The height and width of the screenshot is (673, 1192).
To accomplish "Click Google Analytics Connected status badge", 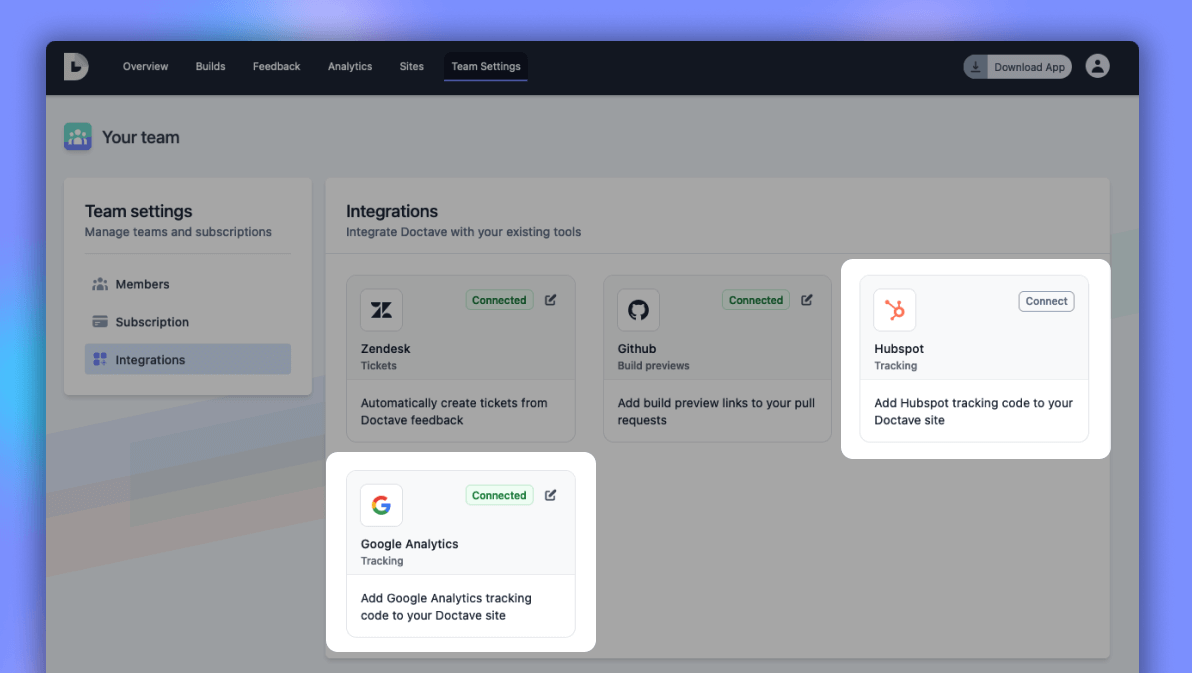I will point(499,495).
